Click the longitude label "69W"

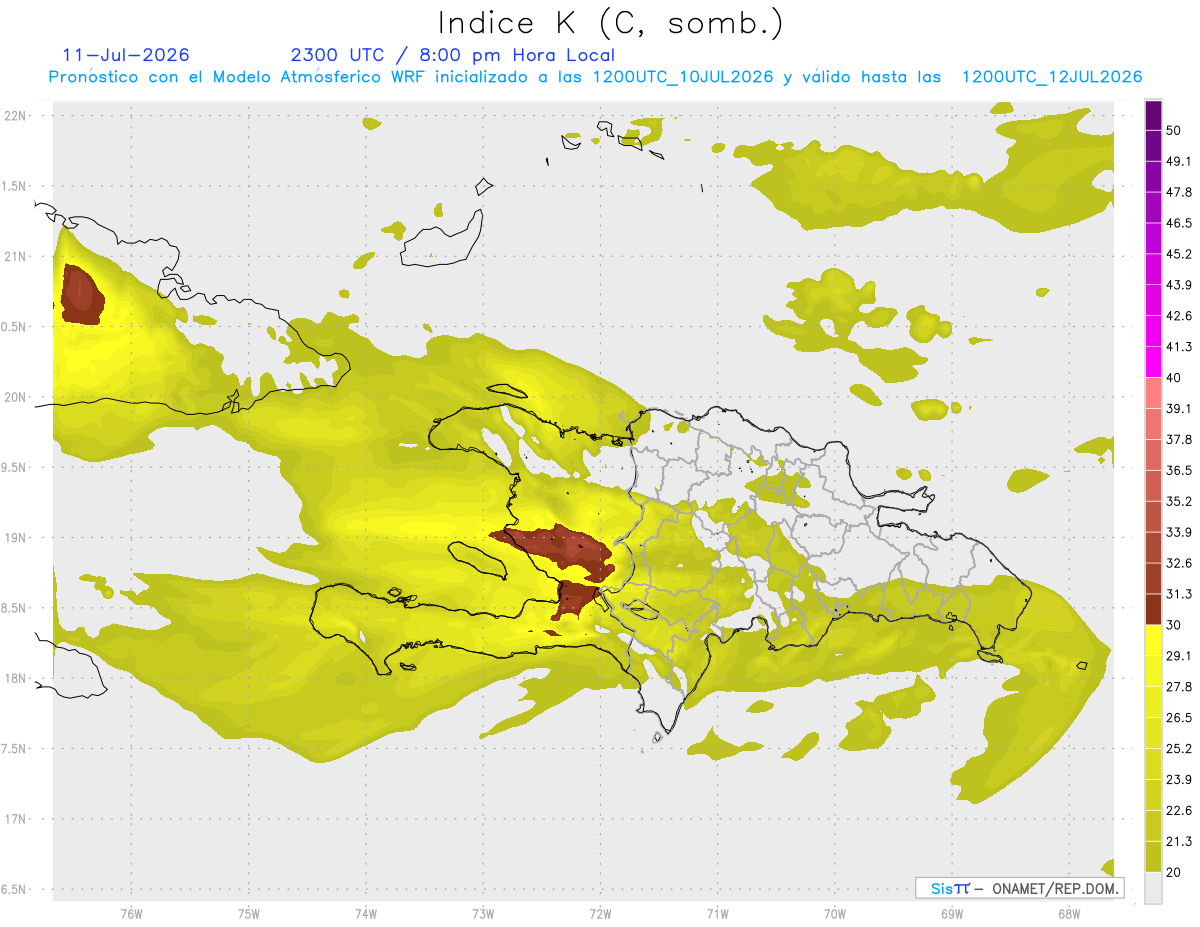(951, 914)
